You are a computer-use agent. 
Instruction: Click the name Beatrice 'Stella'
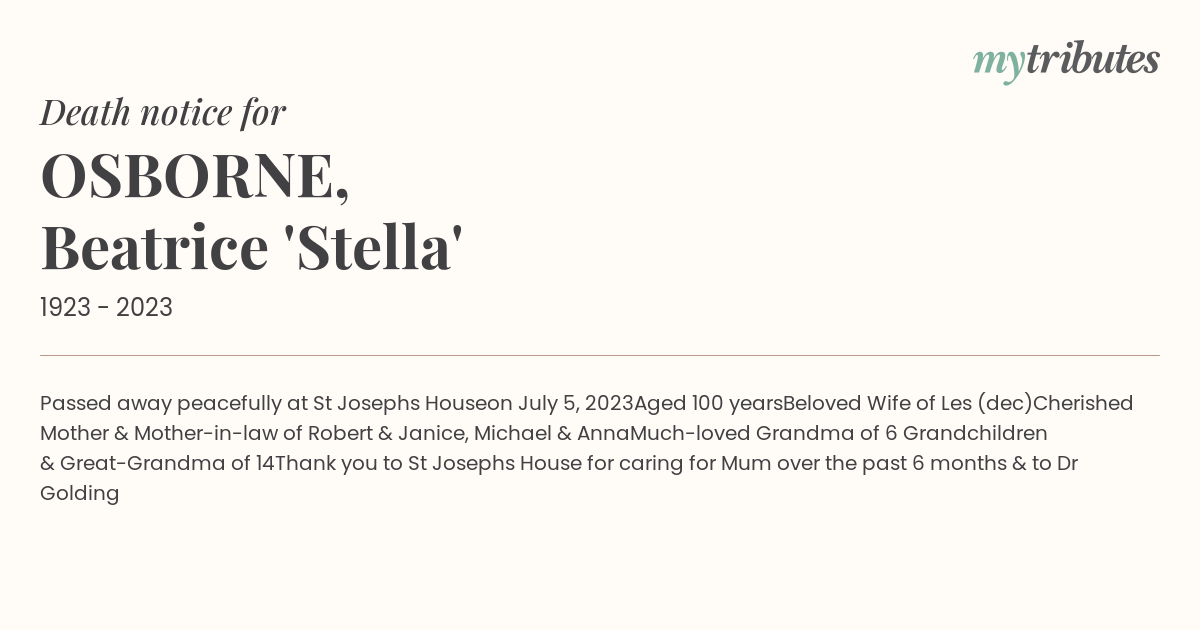[251, 248]
